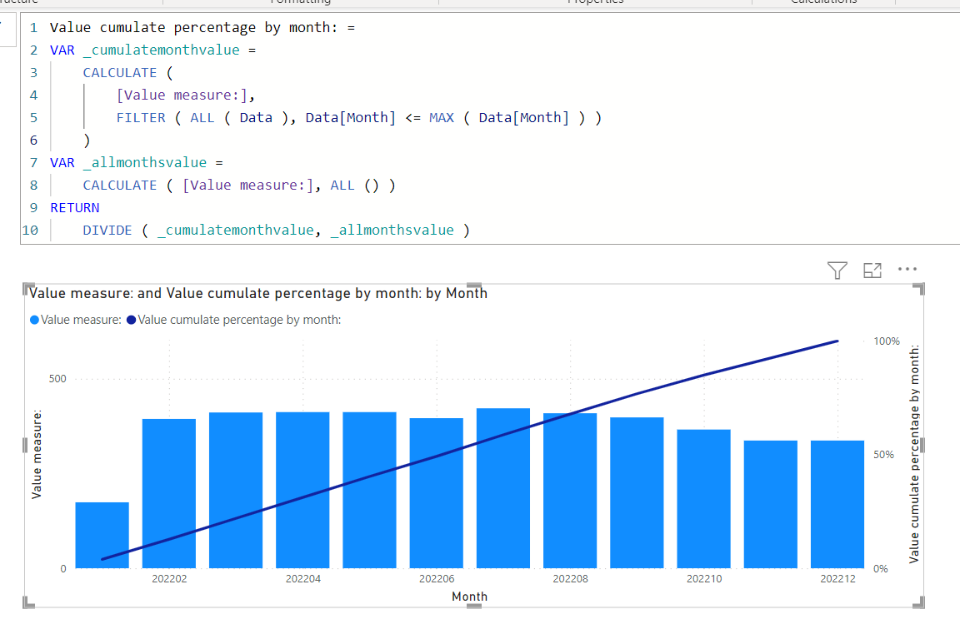Click the bottom-center resize handle of the visual
Image resolution: width=960 pixels, height=643 pixels.
point(474,606)
